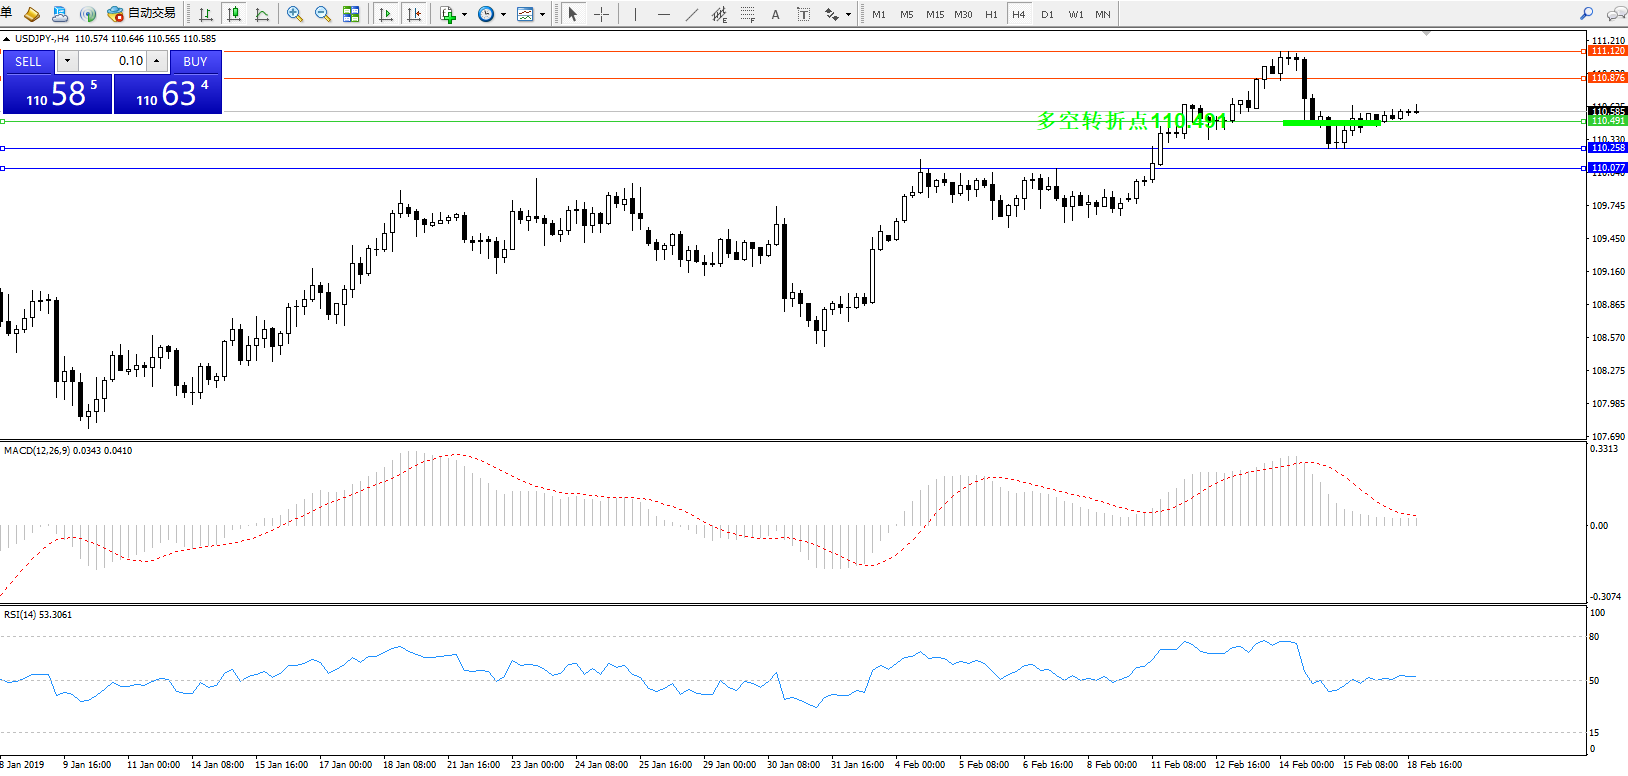
Task: Increase lot volume with up arrow
Action: click(157, 61)
